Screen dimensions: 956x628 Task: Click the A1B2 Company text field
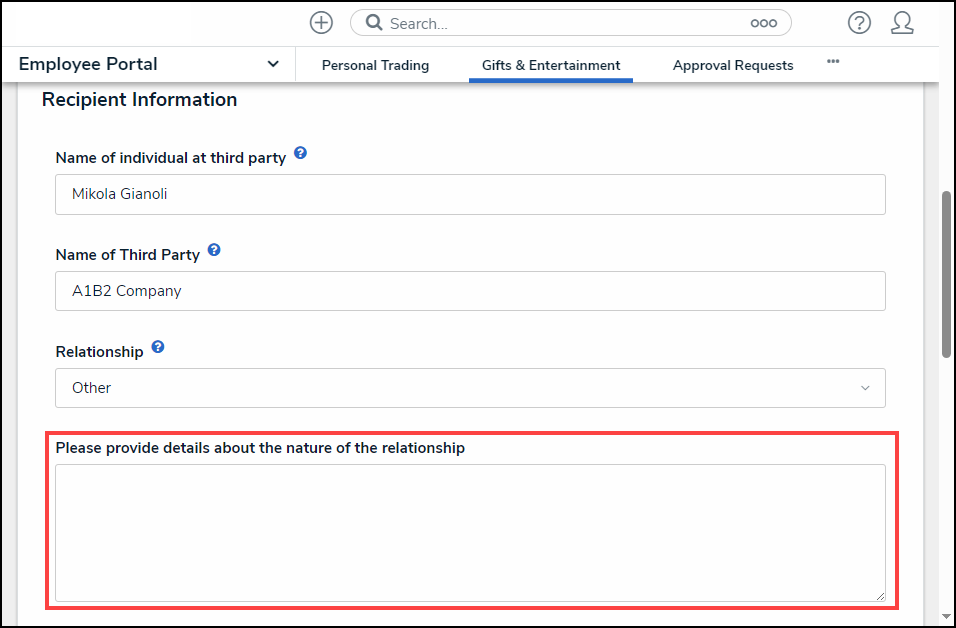470,291
